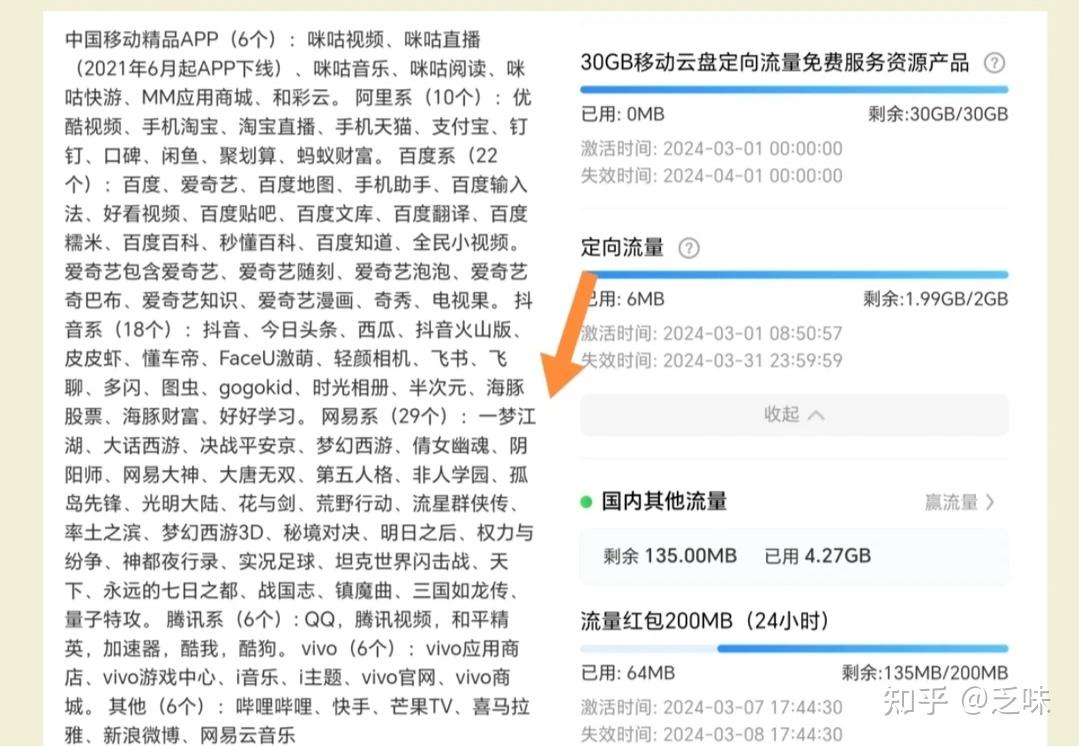Screen dimensions: 1079x746
Task: Click the vivo游戏中心 text
Action: (x=159, y=678)
